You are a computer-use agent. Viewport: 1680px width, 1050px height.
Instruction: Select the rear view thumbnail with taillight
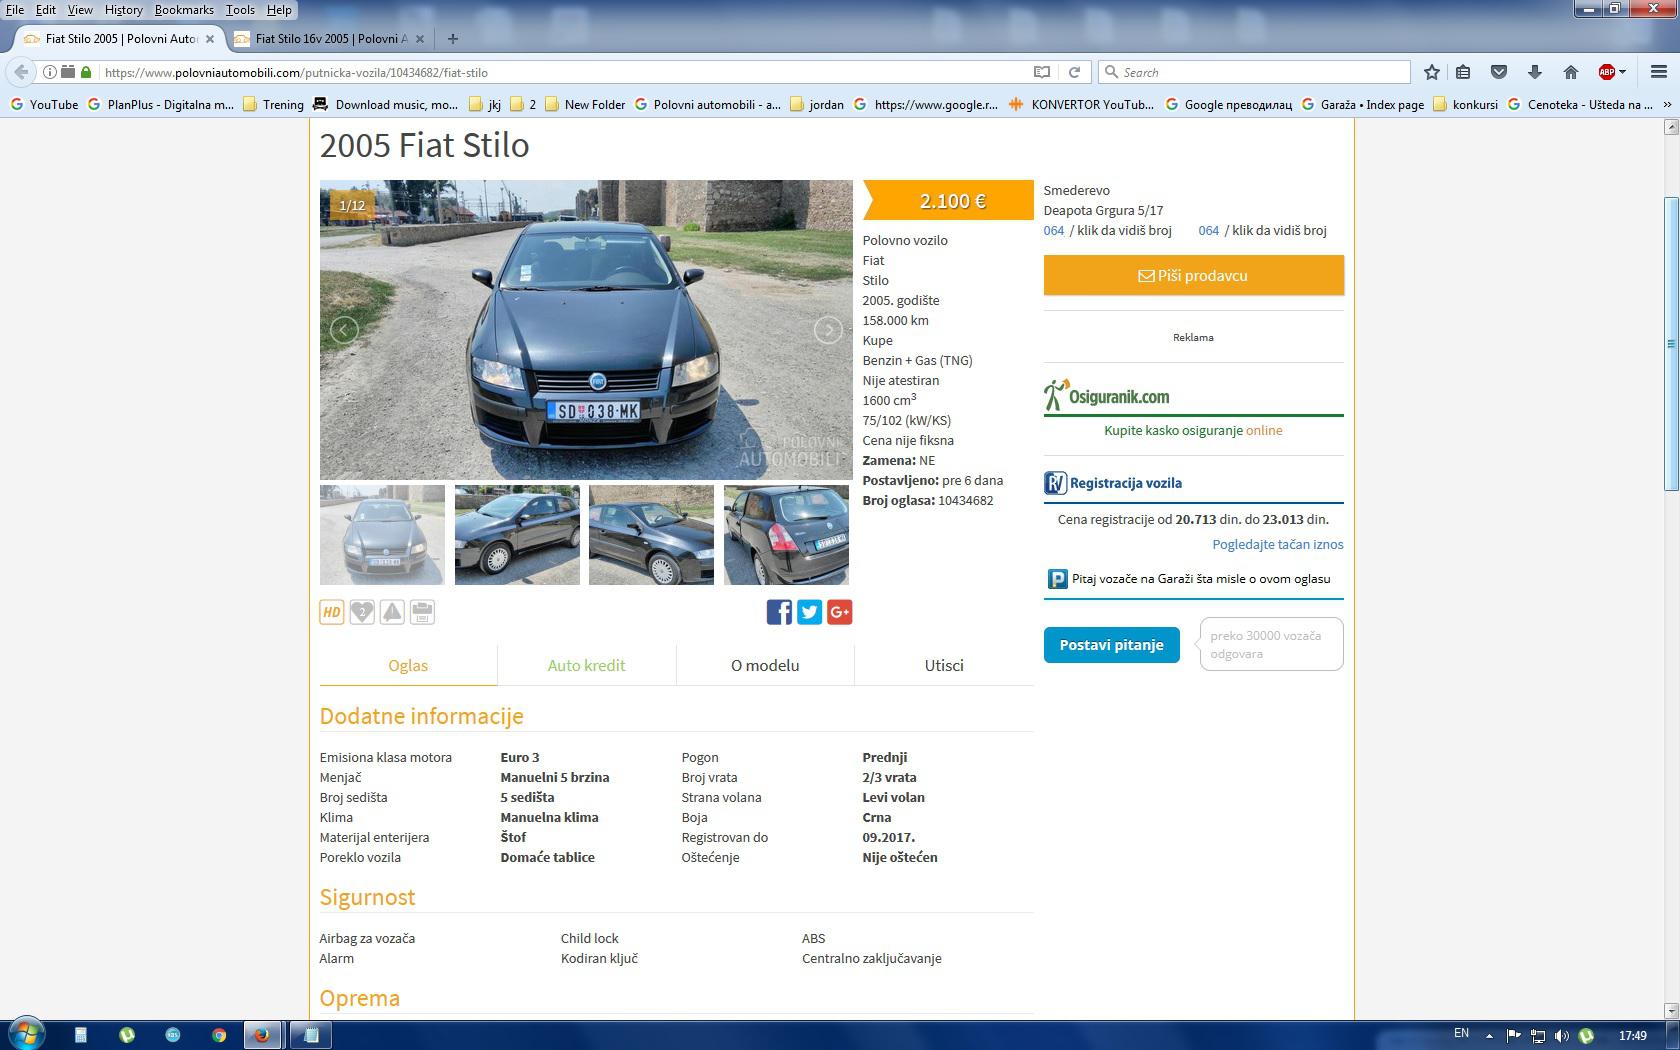click(786, 535)
